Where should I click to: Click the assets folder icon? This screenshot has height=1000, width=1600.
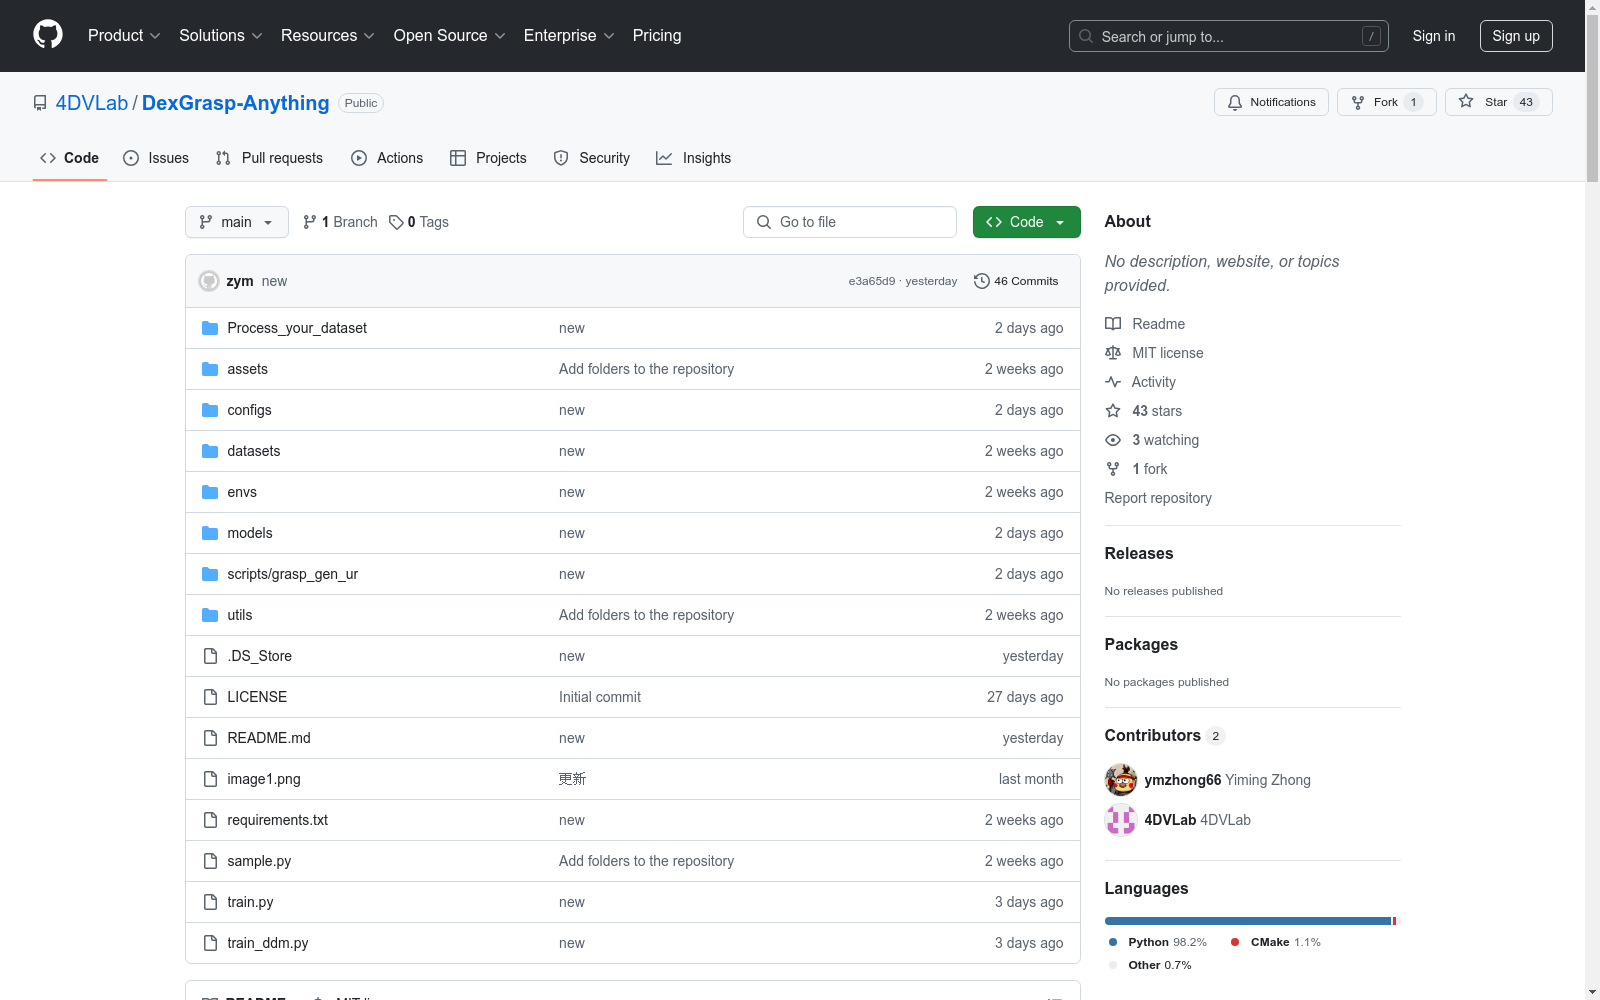210,369
